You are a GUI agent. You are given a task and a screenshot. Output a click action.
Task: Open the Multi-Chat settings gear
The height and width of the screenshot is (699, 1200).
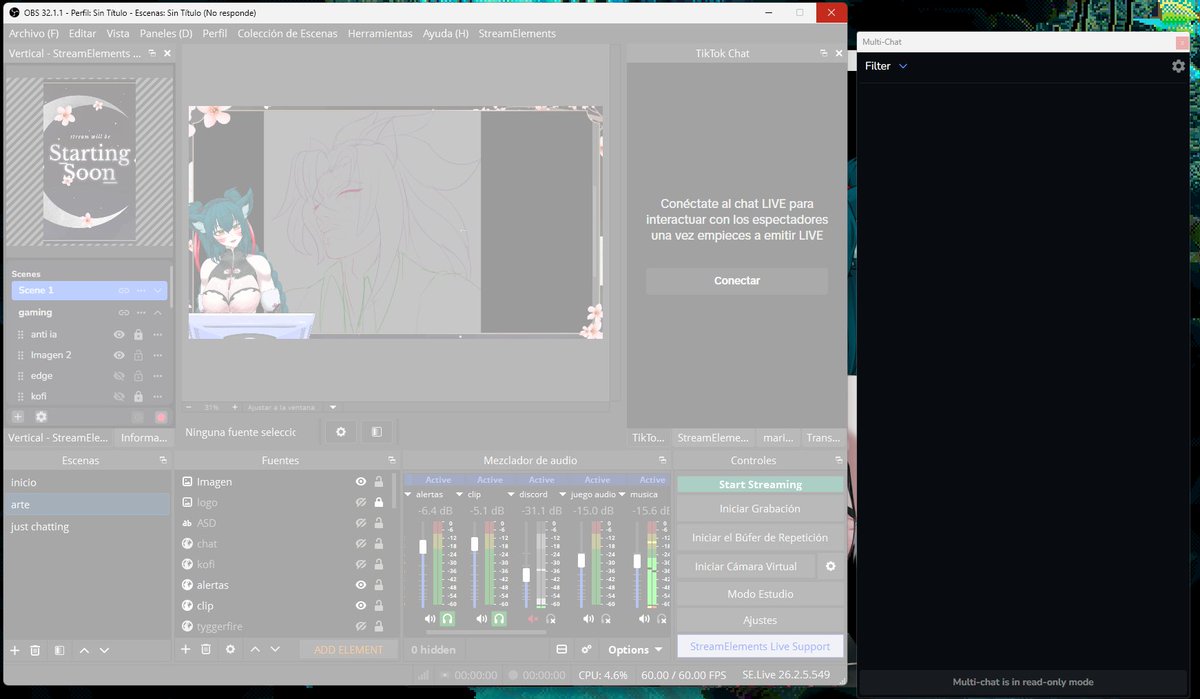point(1178,66)
